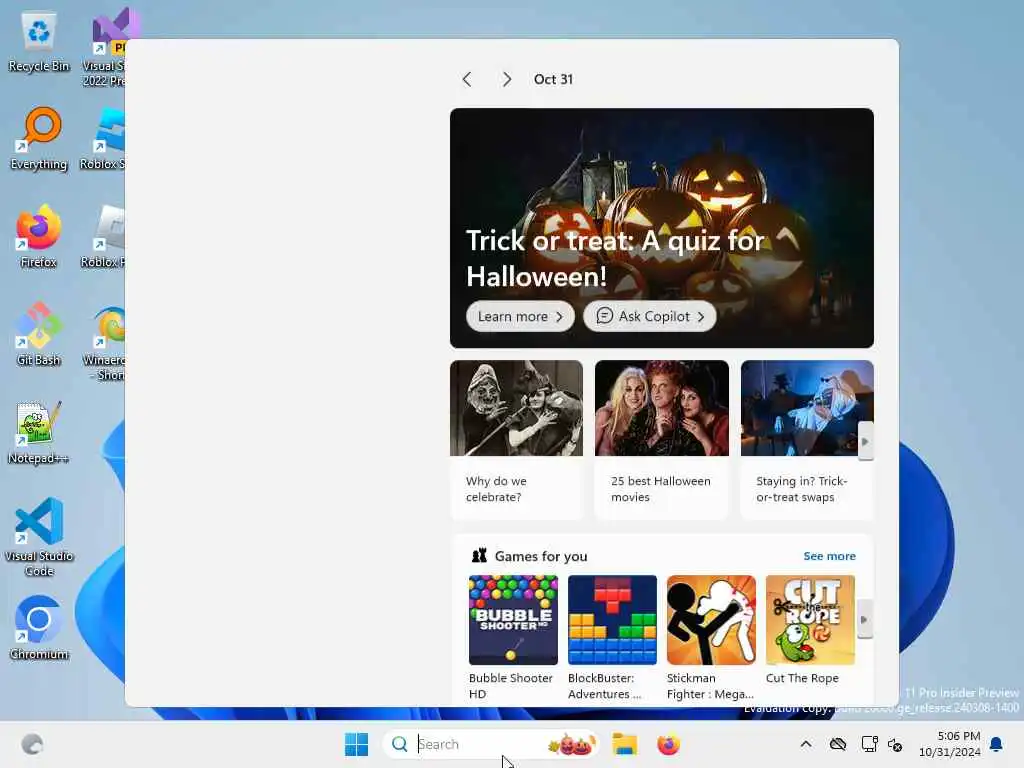1024x768 pixels.
Task: Click the Games for you chess icon
Action: [x=479, y=556]
